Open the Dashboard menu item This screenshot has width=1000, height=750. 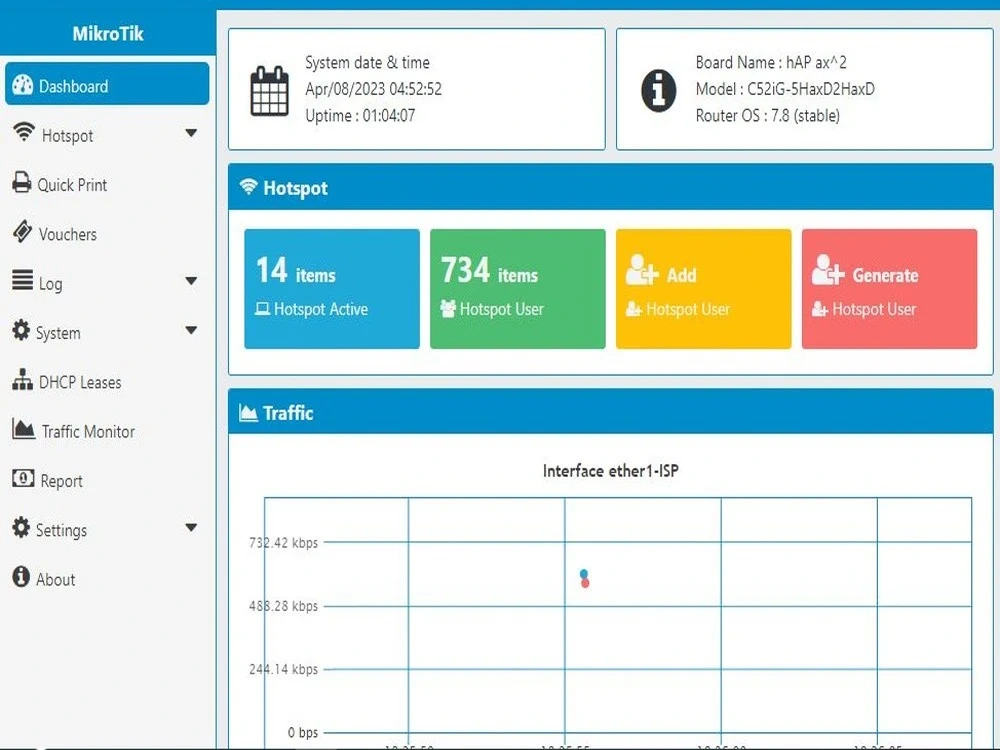click(107, 84)
